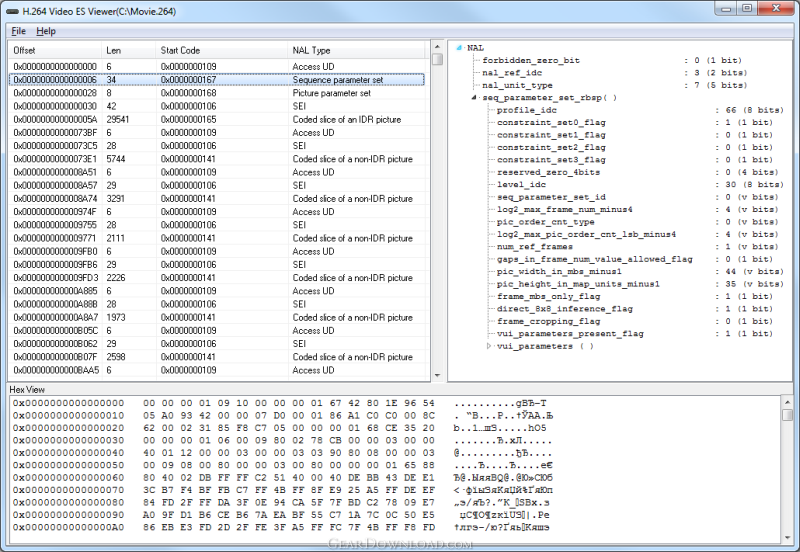
Task: Click the Hex View scrollbar up arrow
Action: coord(787,402)
